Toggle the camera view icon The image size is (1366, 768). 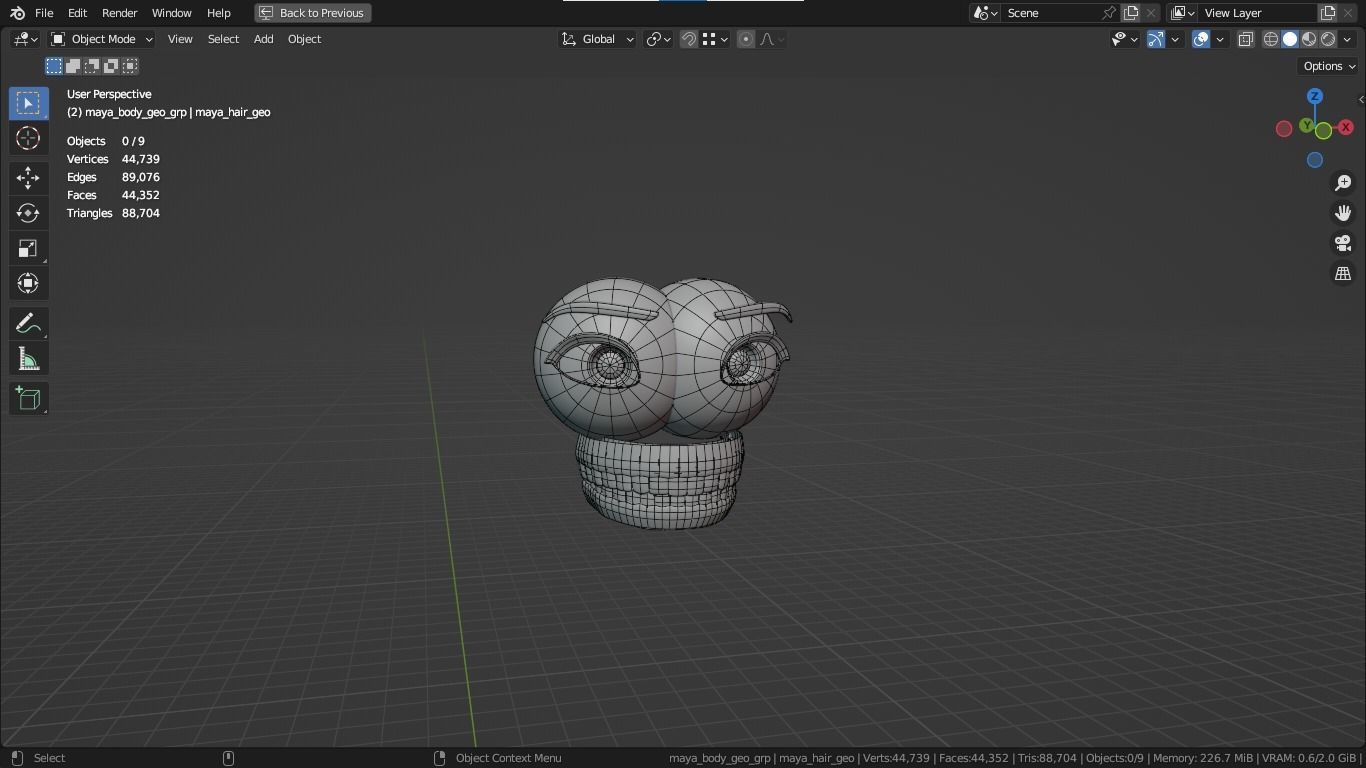(x=1343, y=243)
